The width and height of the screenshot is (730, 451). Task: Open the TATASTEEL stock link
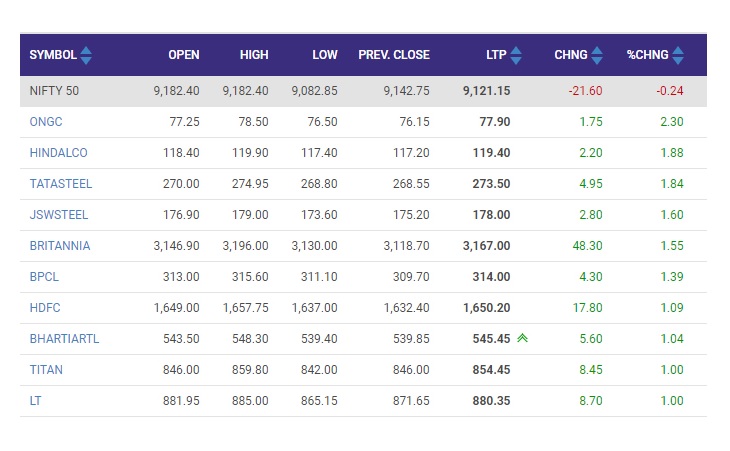pyautogui.click(x=61, y=183)
